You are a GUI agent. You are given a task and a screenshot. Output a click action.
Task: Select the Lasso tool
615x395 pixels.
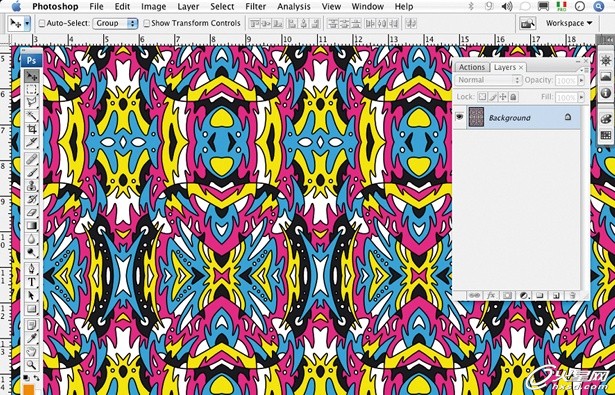31,103
